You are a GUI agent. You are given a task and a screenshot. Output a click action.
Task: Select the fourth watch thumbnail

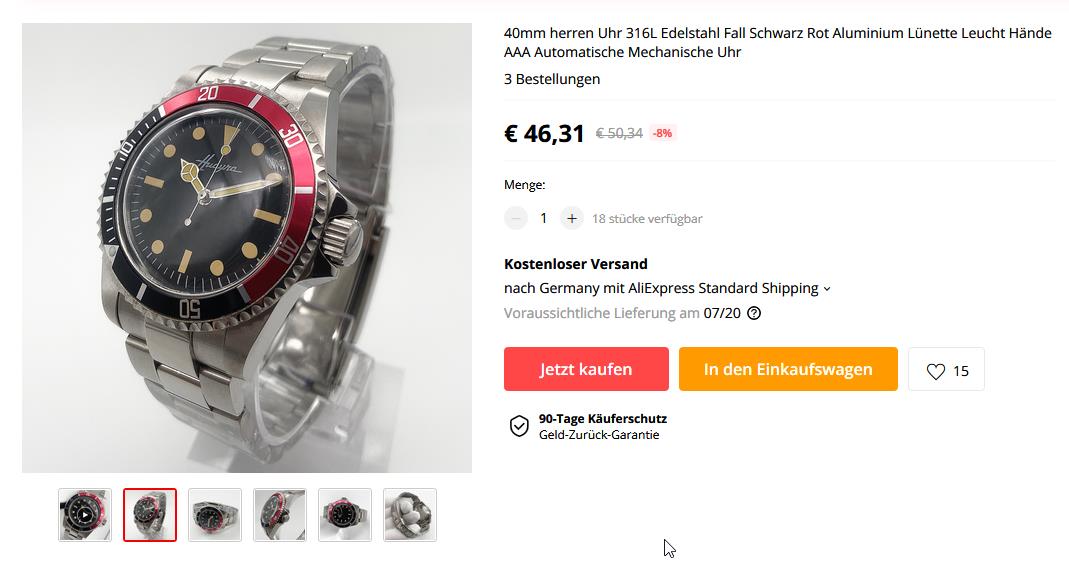[280, 515]
